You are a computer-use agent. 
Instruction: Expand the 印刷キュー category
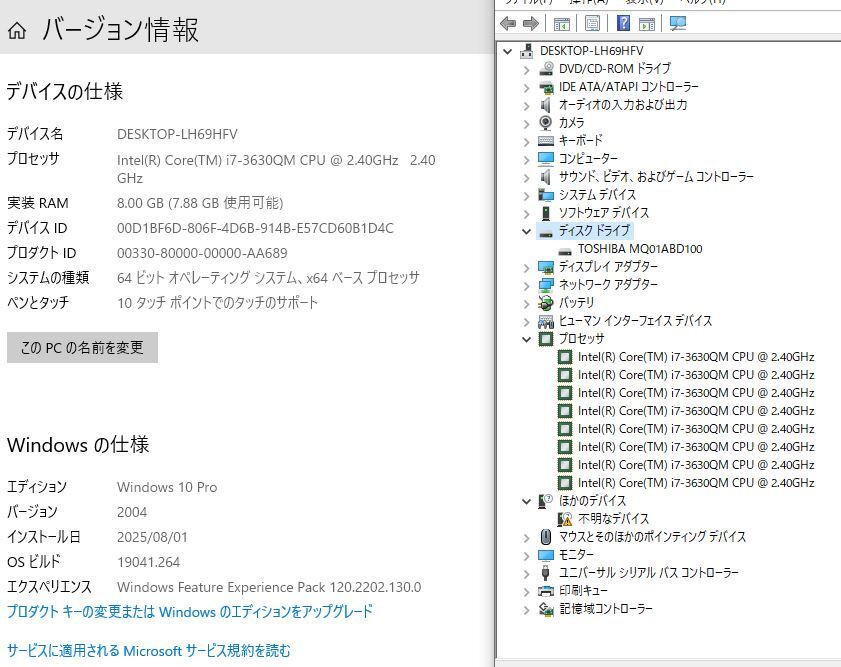[526, 591]
